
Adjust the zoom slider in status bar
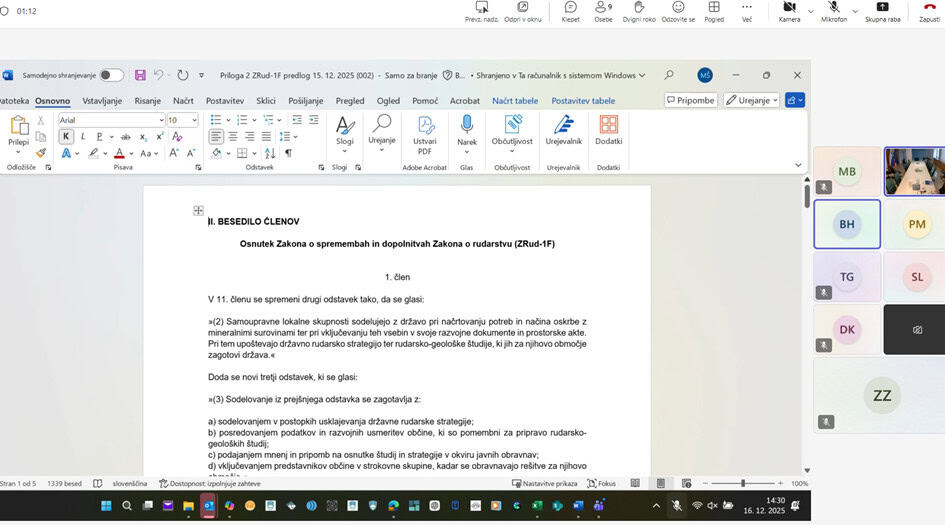coord(742,483)
